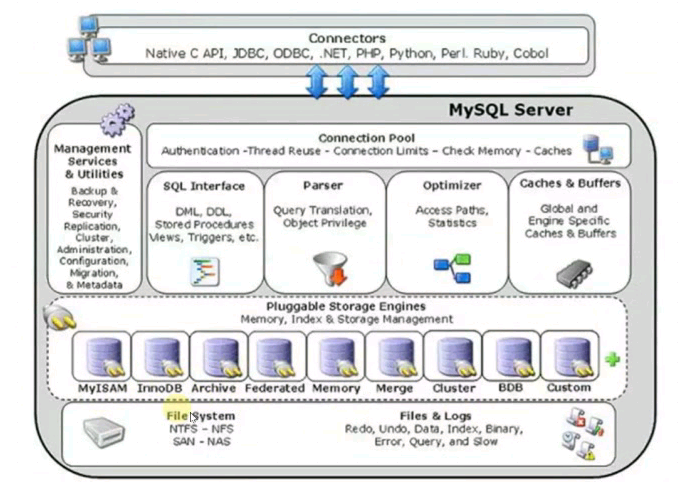Click the Custom label

569,387
